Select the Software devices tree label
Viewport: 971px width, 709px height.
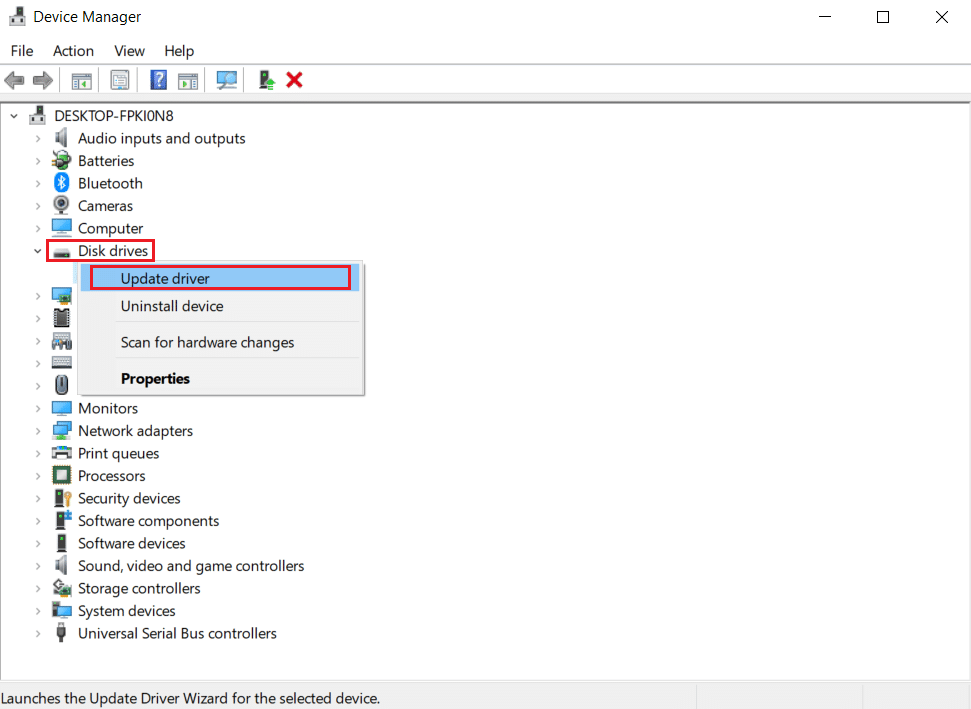tap(131, 543)
